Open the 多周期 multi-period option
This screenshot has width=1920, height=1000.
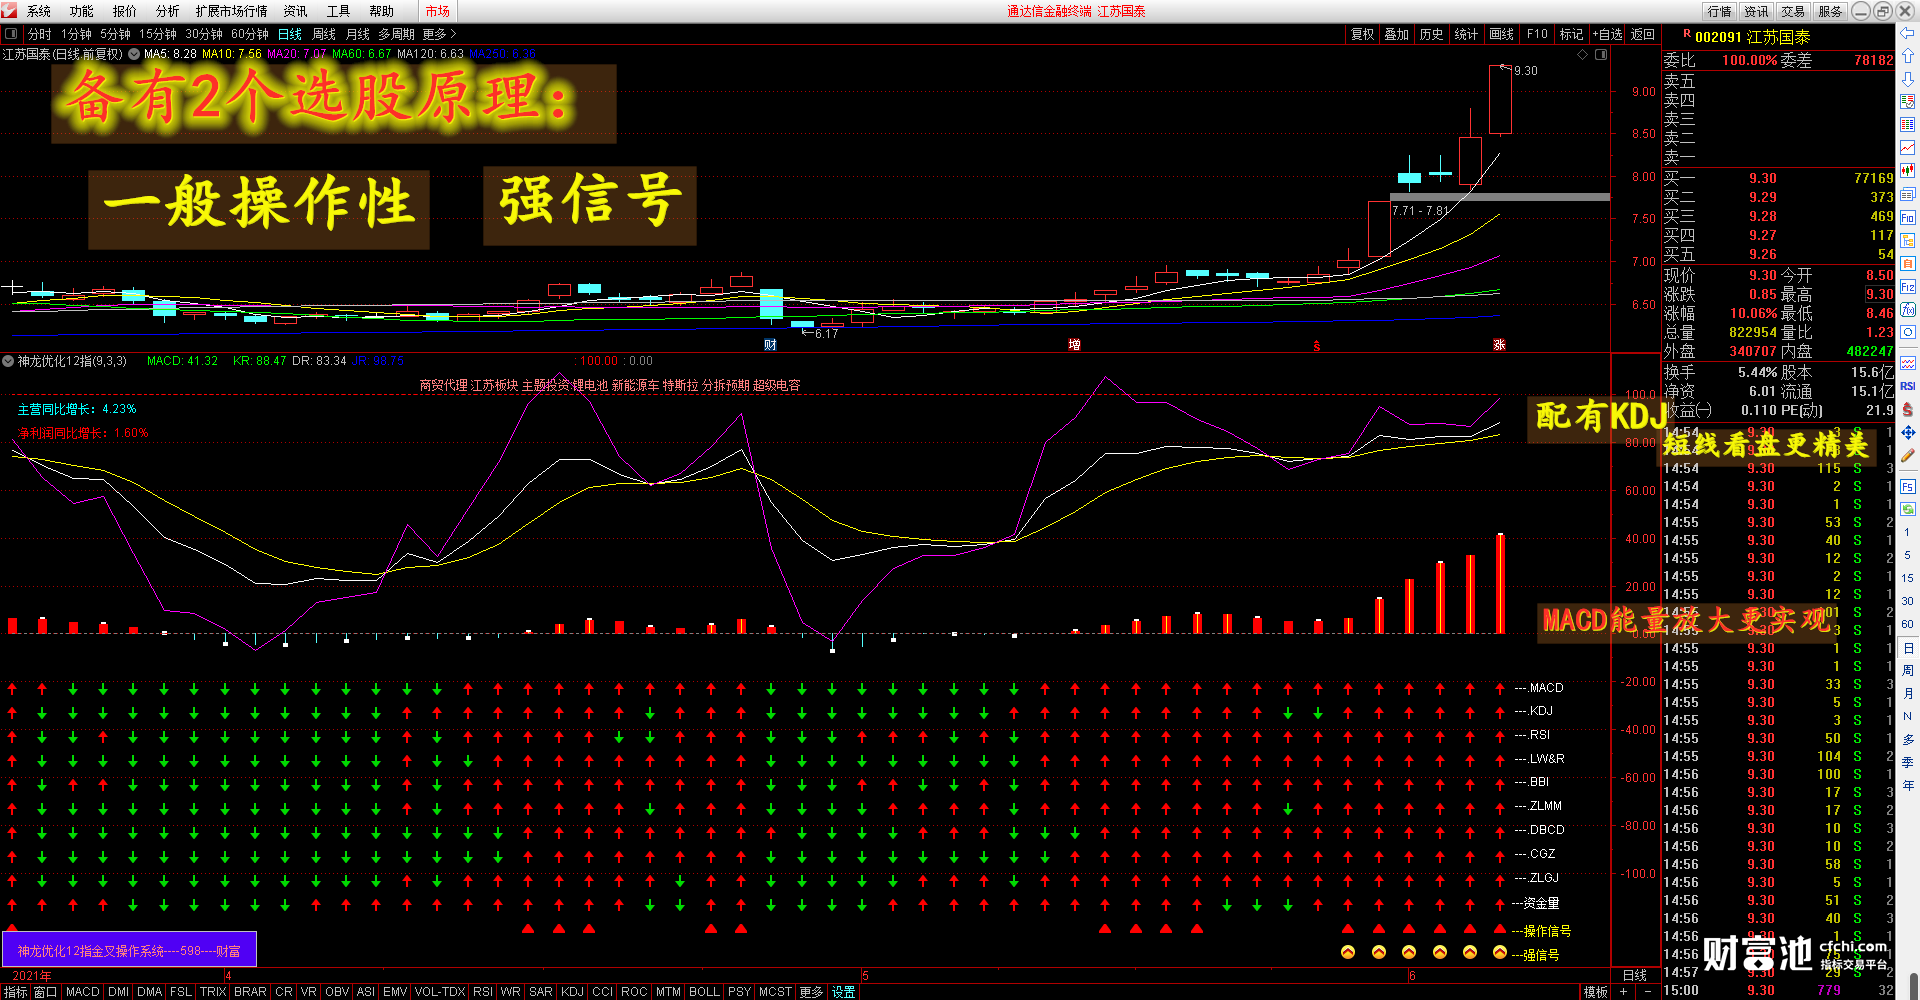click(x=396, y=34)
